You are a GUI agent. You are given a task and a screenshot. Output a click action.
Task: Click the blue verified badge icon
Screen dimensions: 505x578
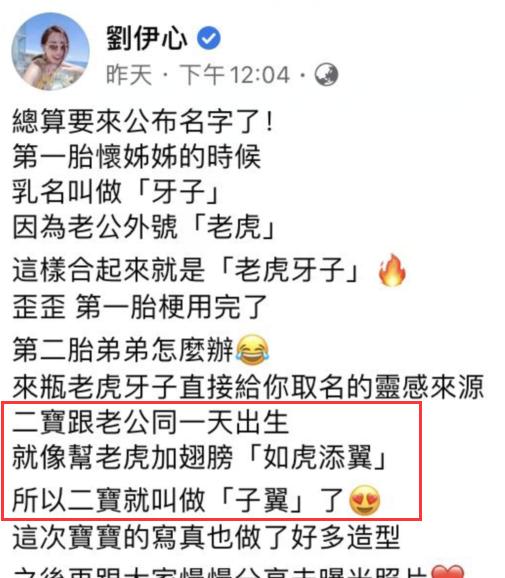(x=209, y=38)
